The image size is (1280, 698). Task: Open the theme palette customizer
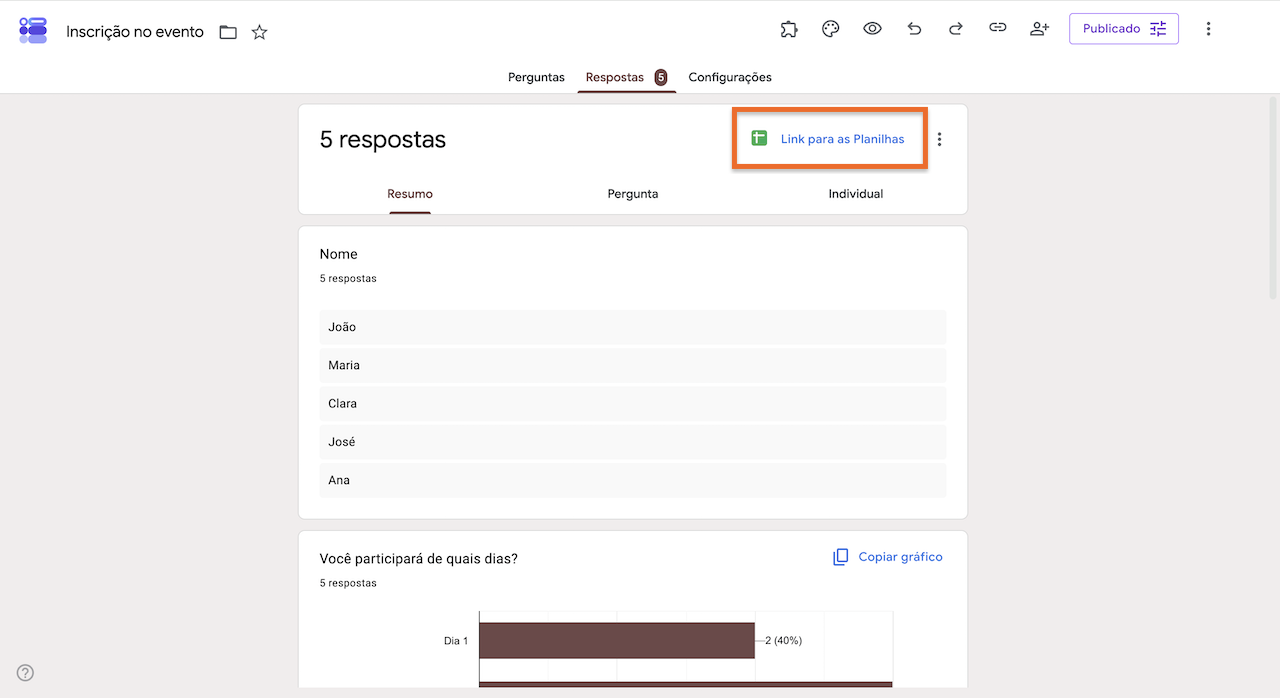click(x=830, y=29)
